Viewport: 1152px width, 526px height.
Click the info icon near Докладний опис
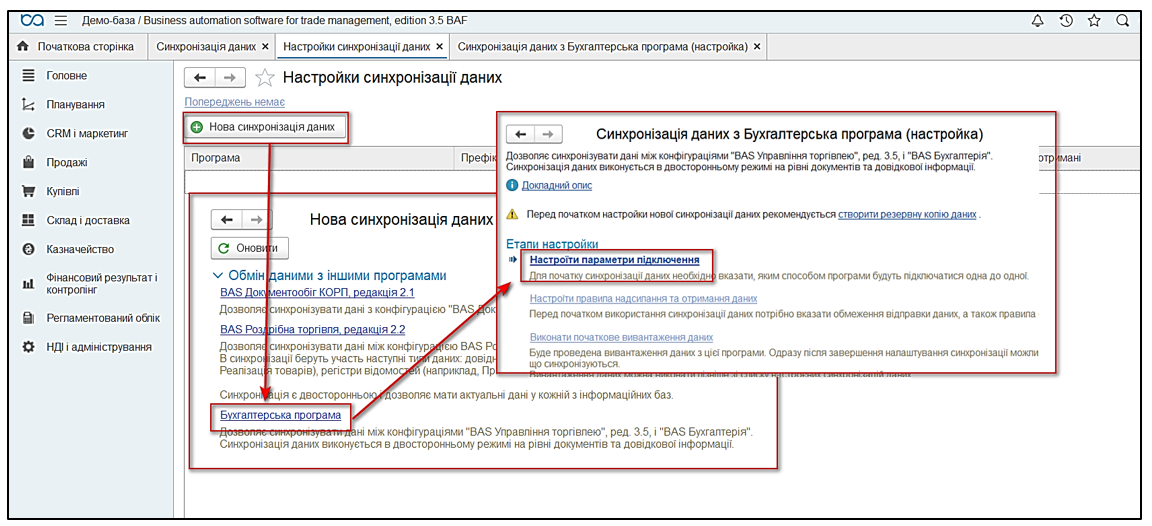click(x=513, y=186)
